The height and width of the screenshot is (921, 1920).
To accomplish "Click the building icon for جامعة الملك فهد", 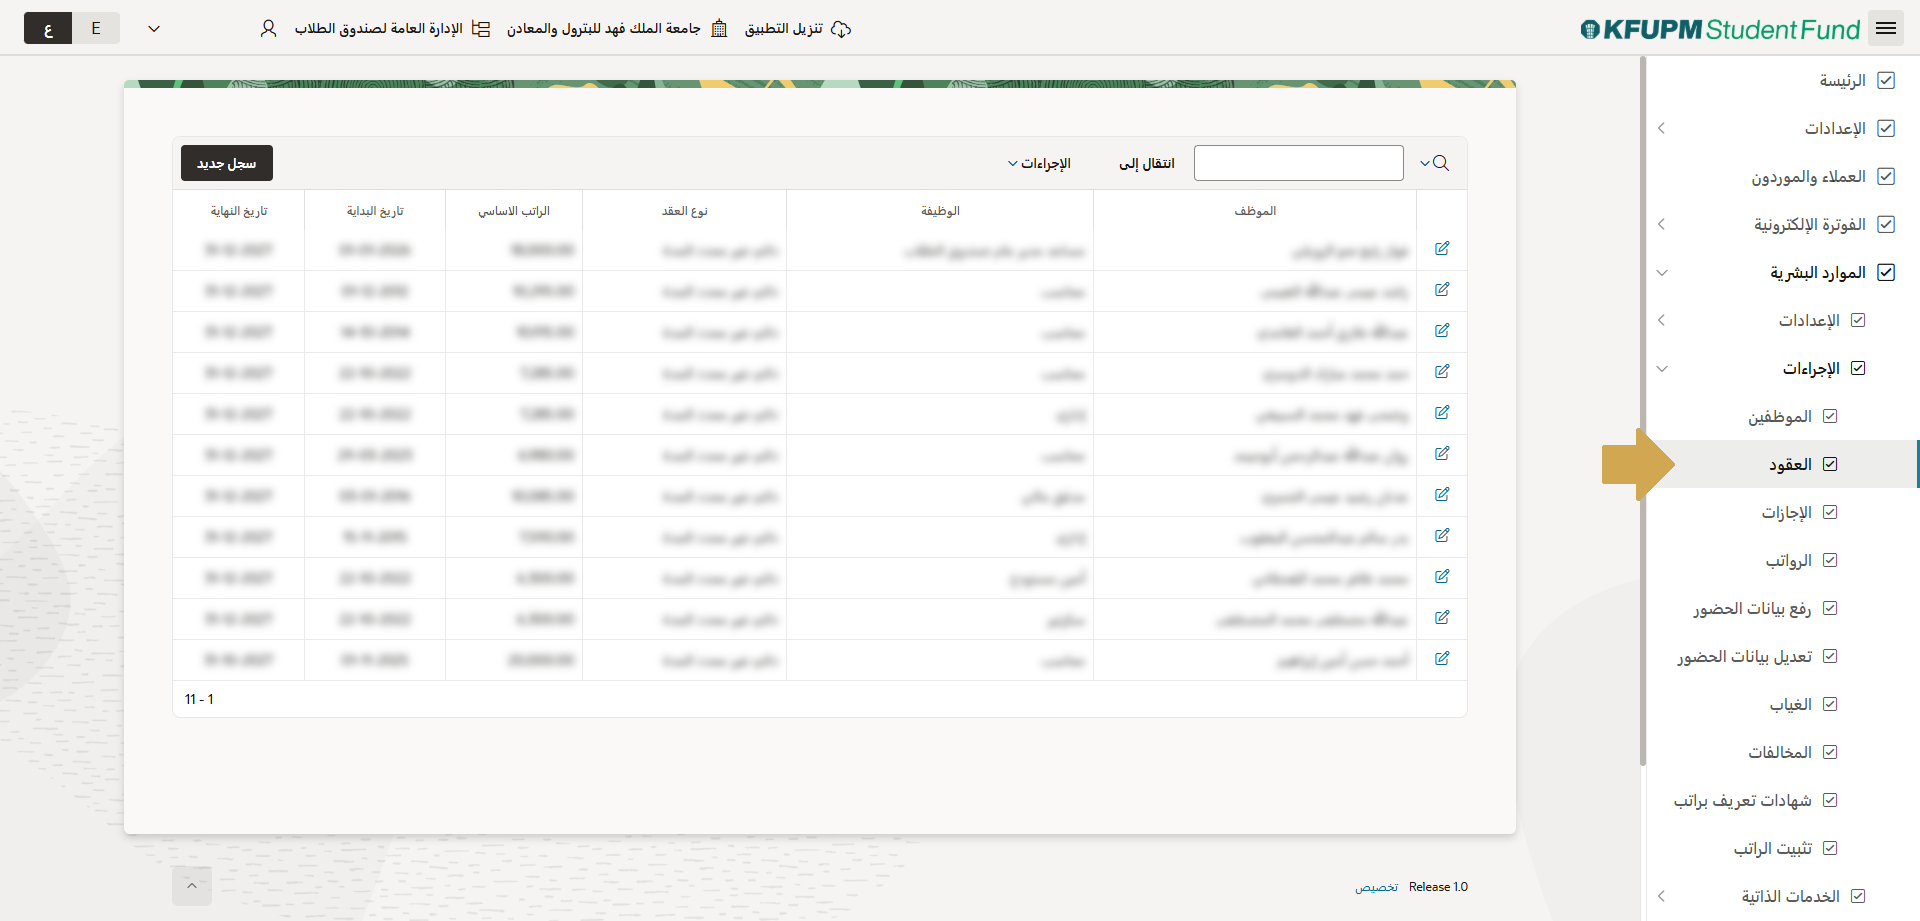I will click(x=719, y=29).
